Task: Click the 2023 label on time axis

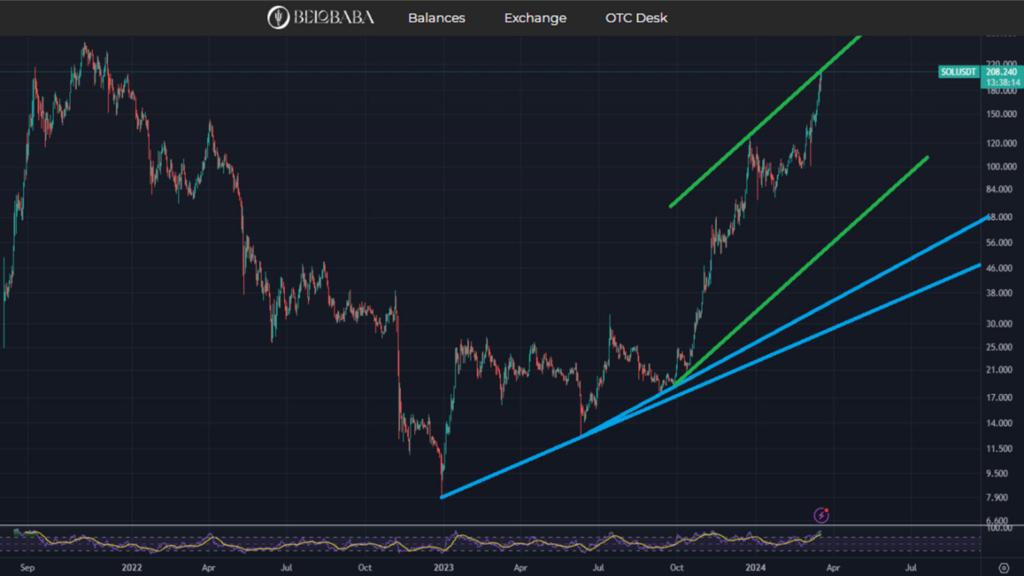Action: (443, 566)
